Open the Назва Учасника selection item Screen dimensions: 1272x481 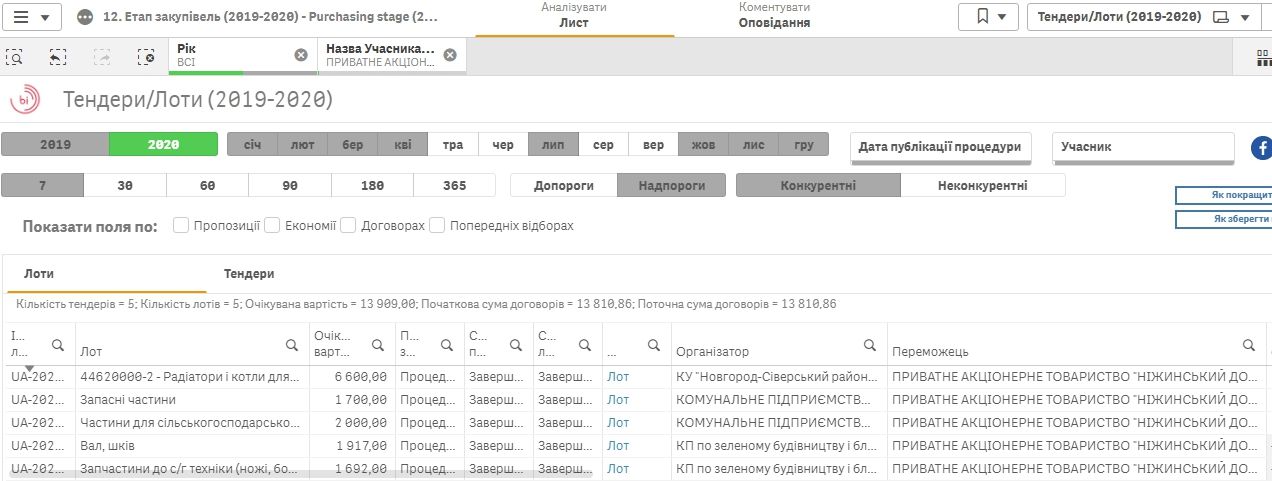coord(380,55)
